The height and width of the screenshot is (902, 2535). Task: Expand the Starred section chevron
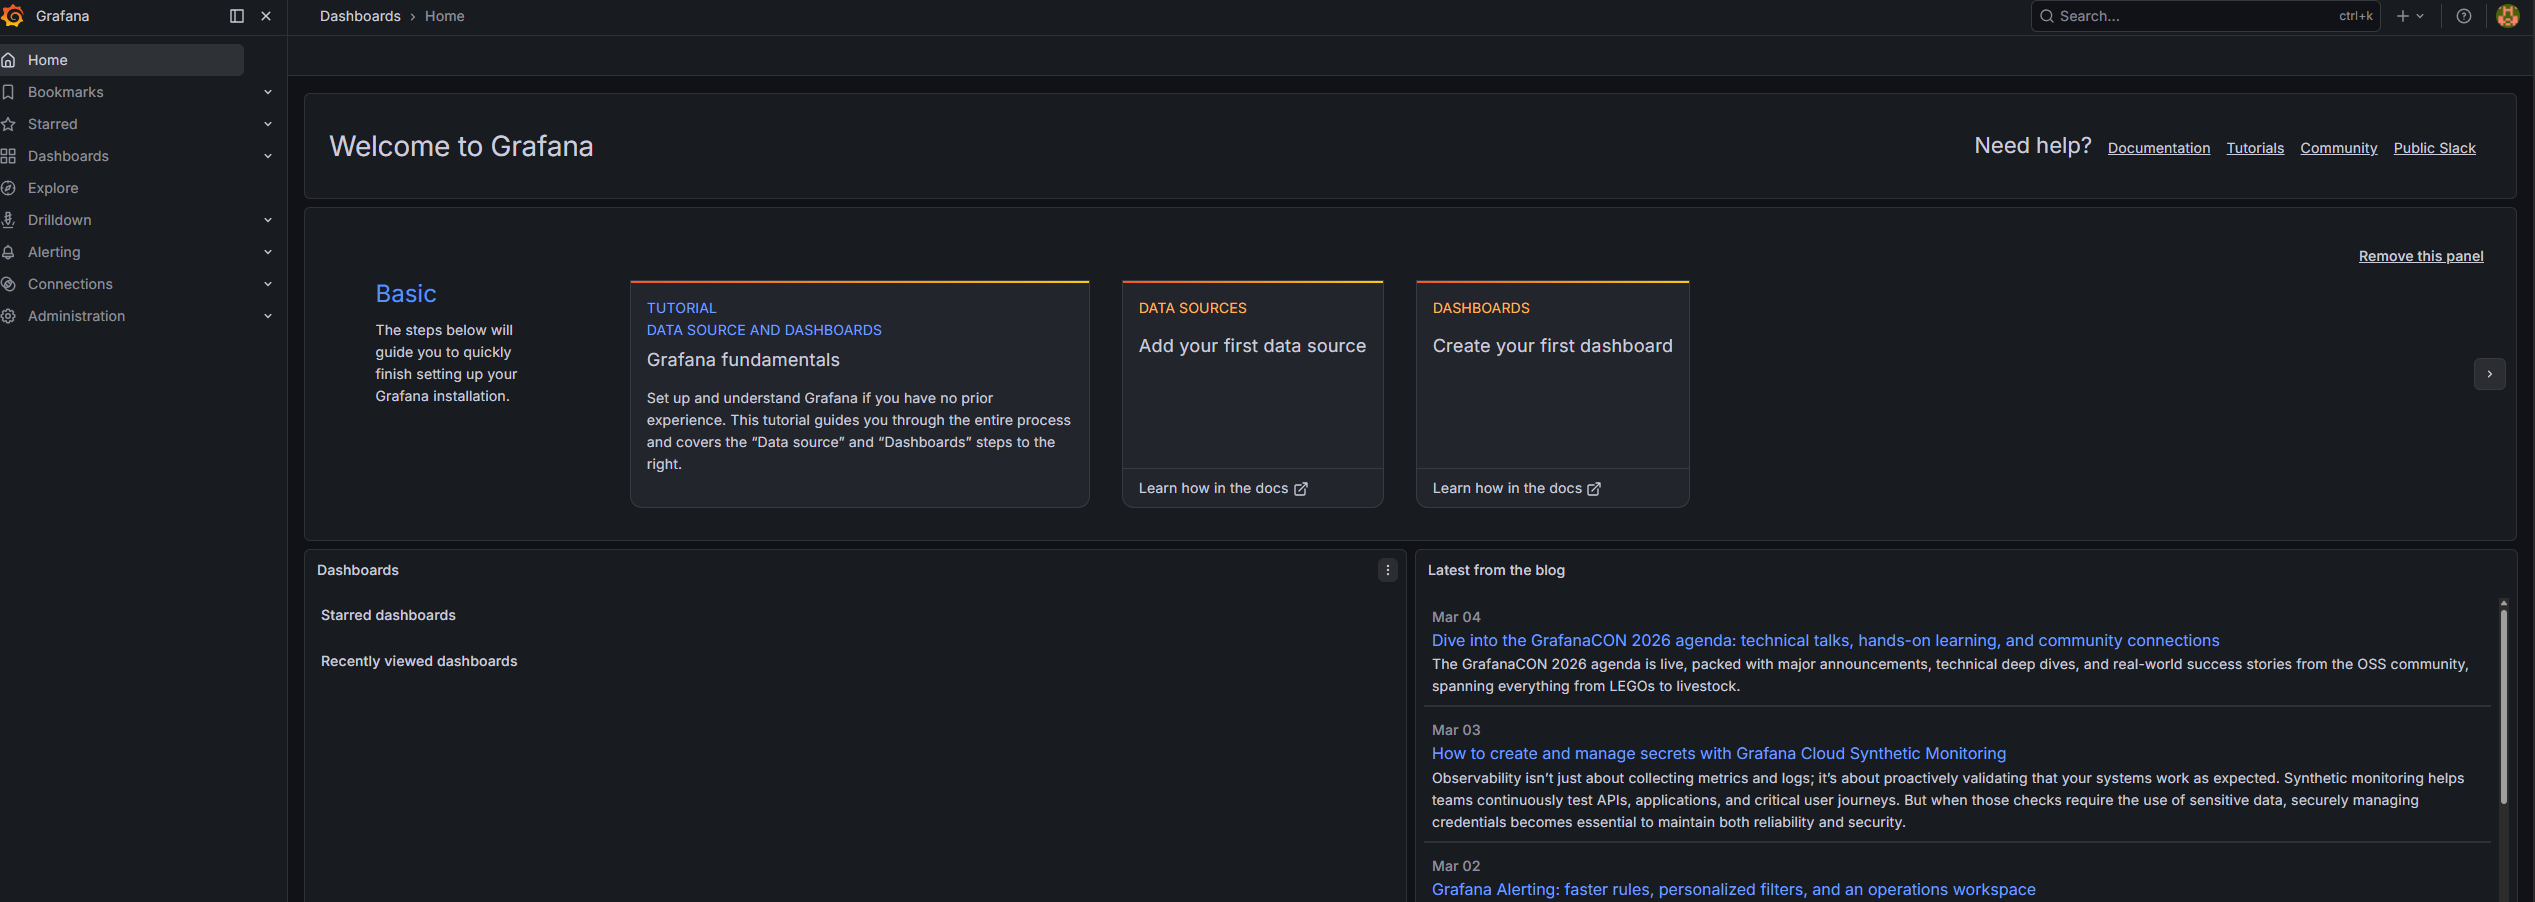[268, 124]
